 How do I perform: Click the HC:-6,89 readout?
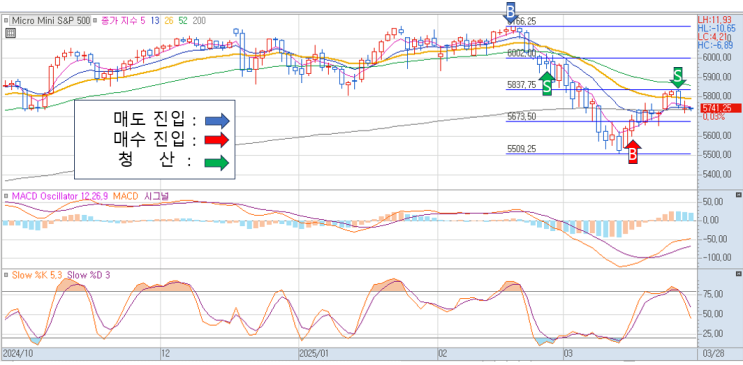715,45
